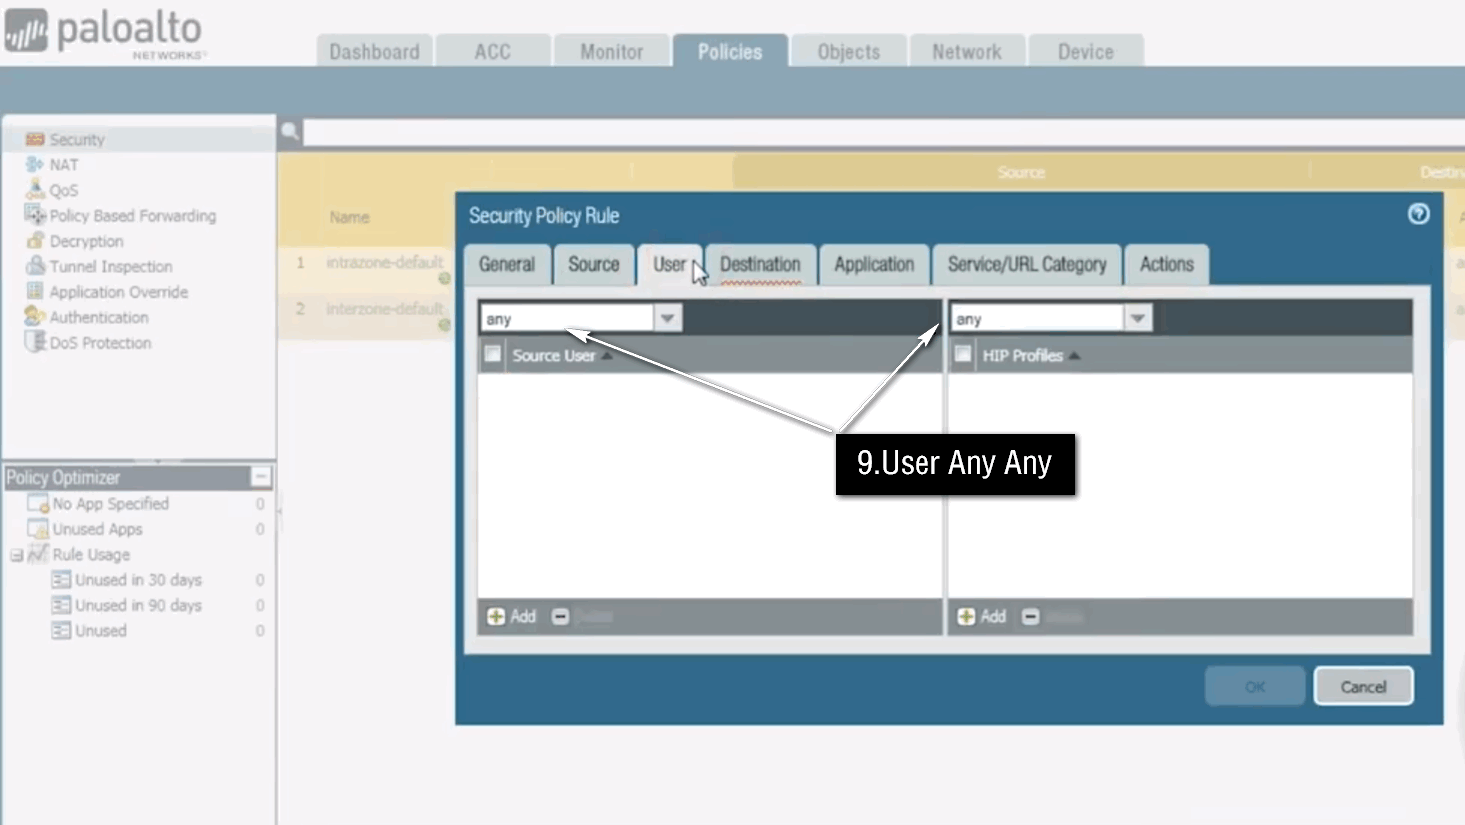
Task: Open the Network tab
Action: (x=967, y=51)
